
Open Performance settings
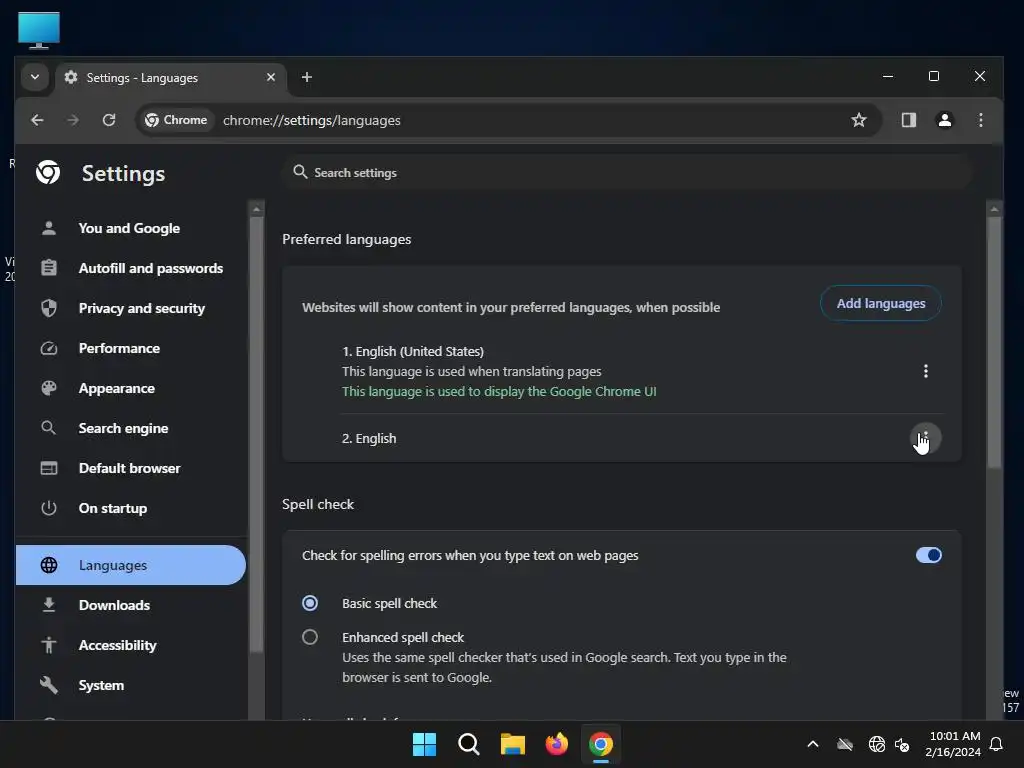[131, 348]
